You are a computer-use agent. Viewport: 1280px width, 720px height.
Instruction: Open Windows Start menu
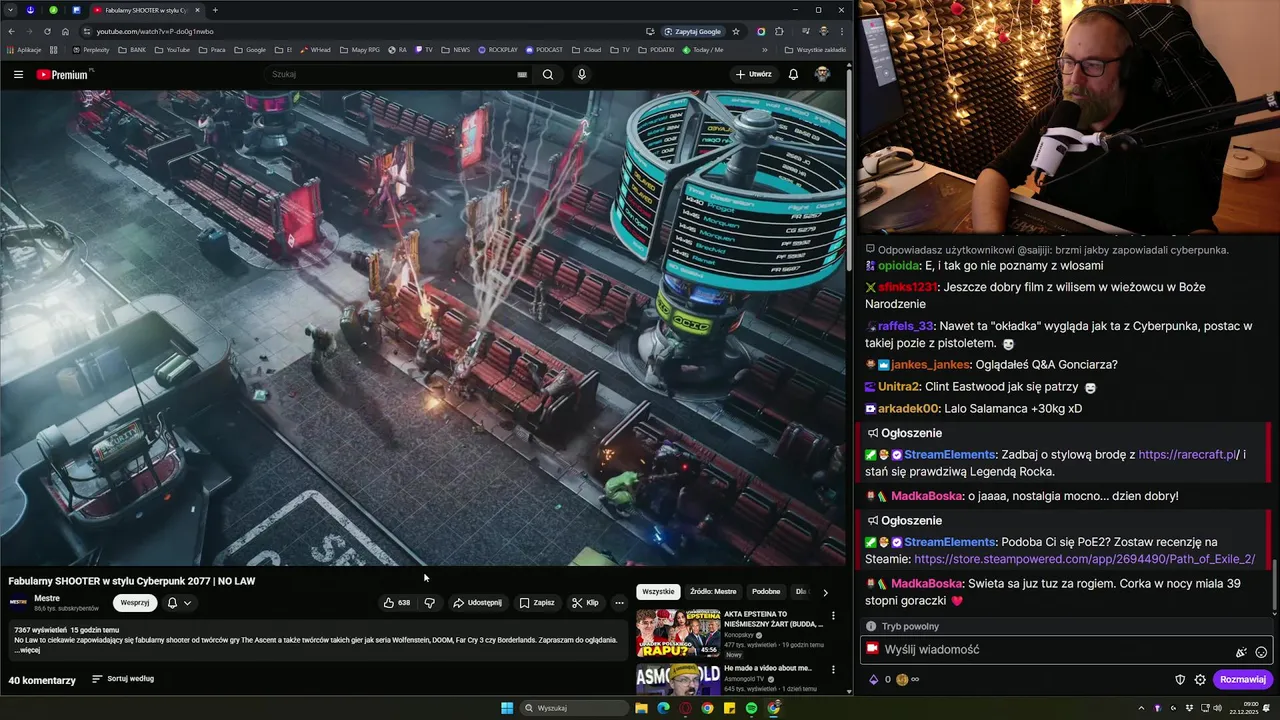(507, 708)
